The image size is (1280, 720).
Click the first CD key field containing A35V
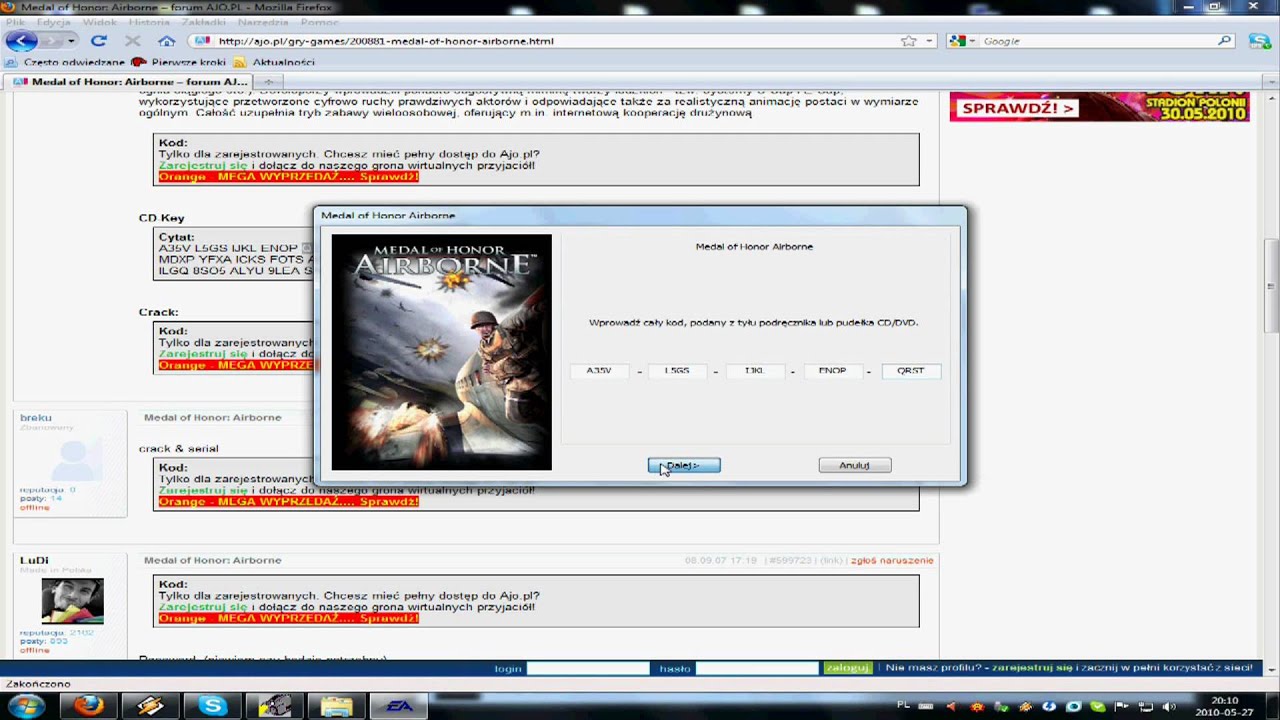pyautogui.click(x=599, y=370)
